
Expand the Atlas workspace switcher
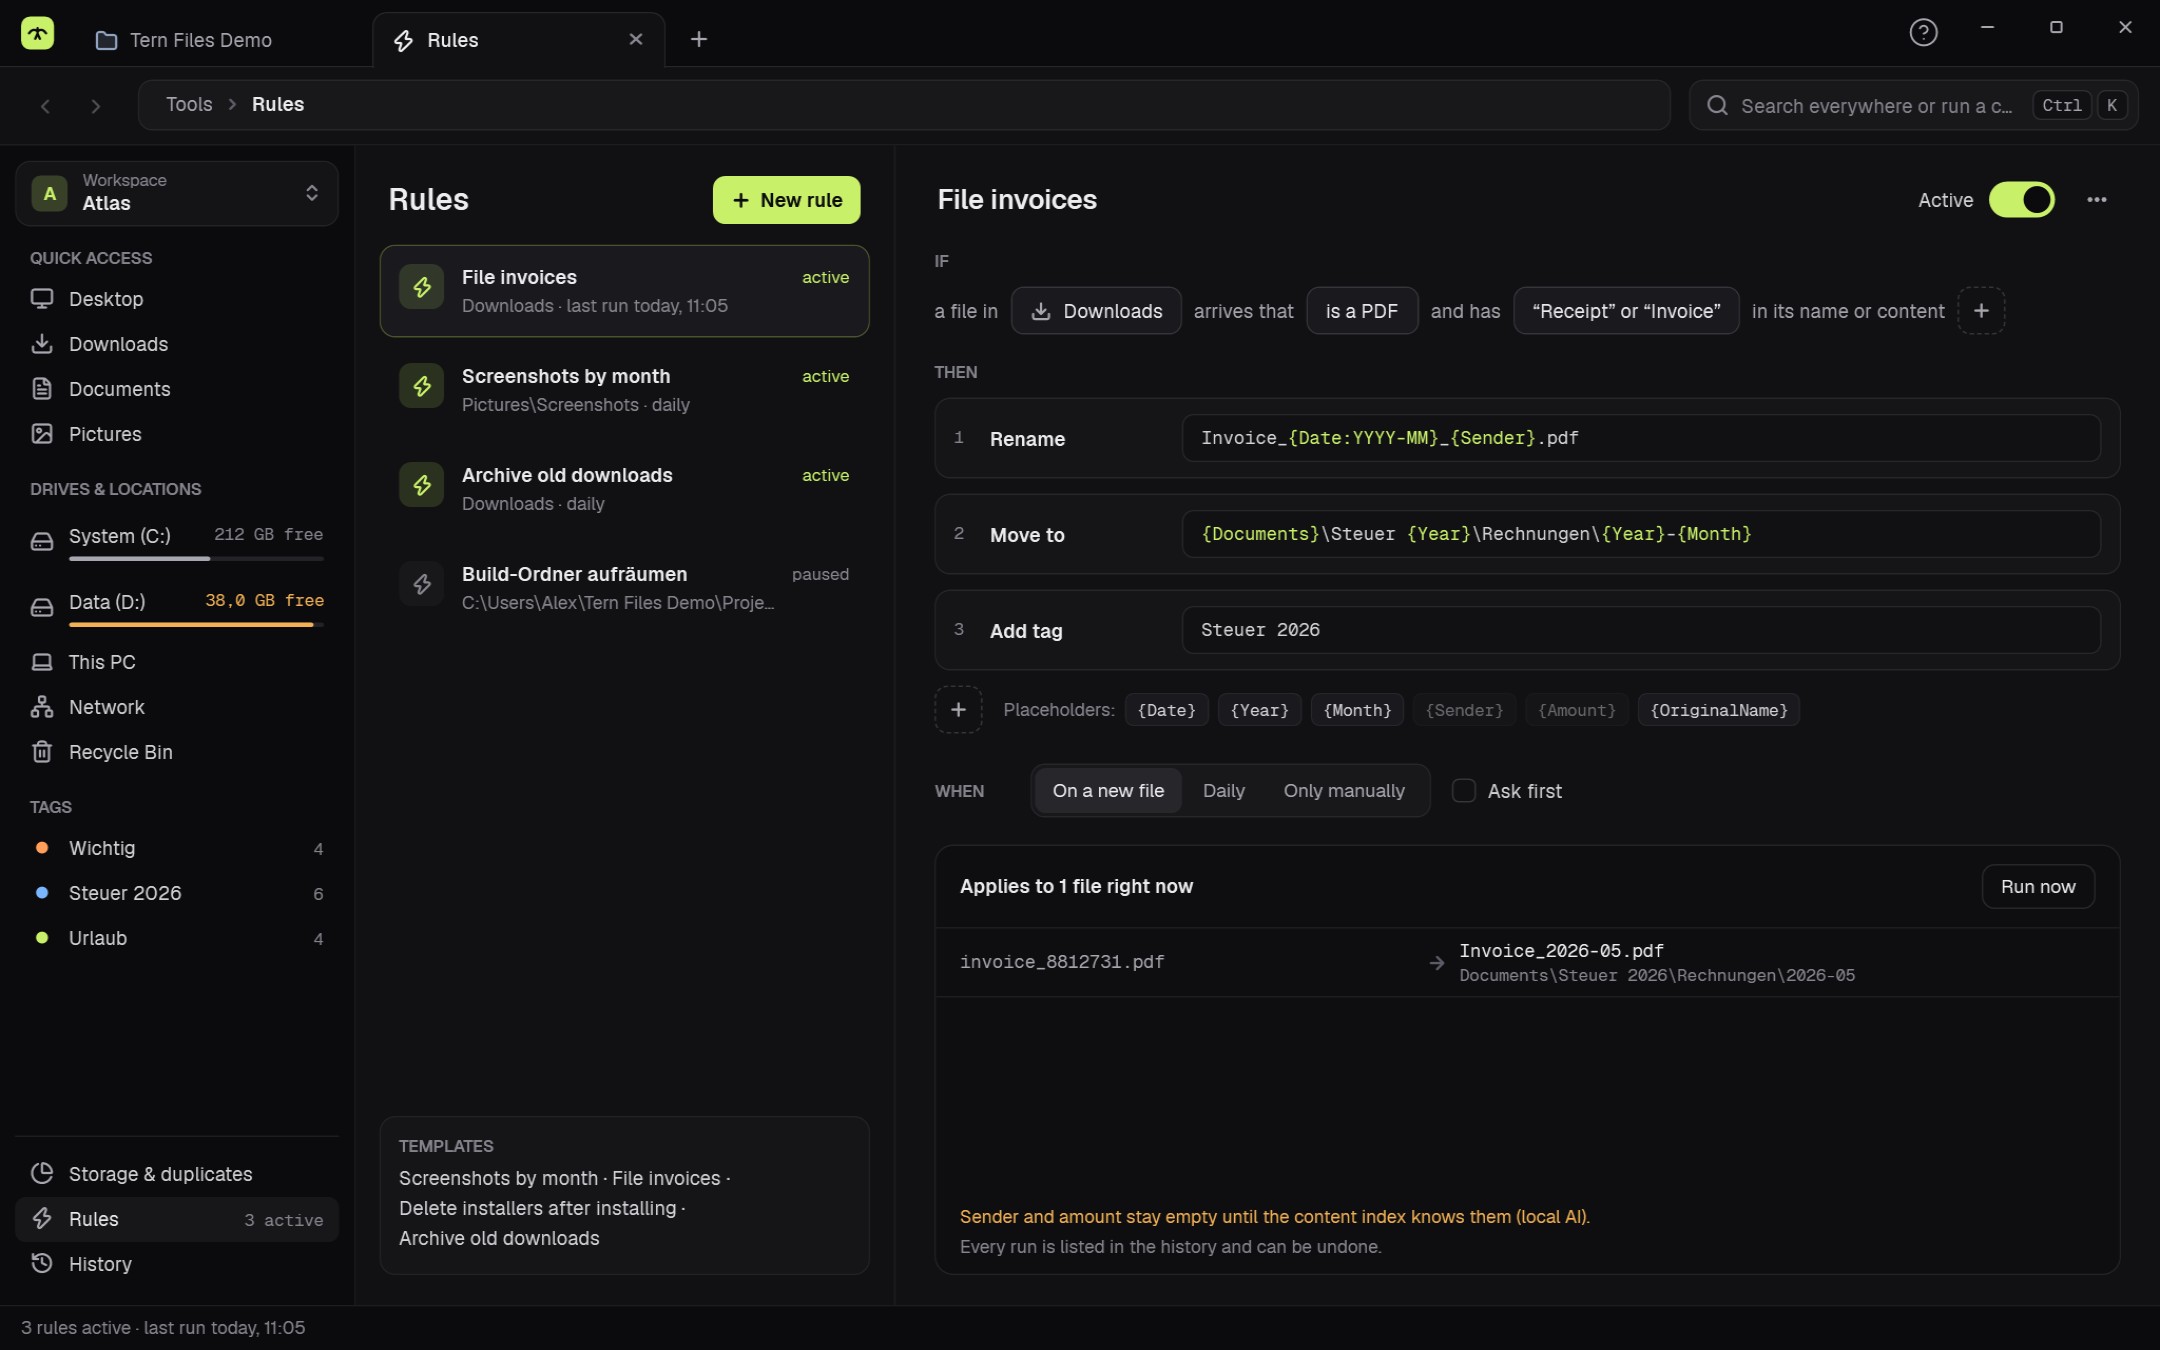click(x=177, y=193)
